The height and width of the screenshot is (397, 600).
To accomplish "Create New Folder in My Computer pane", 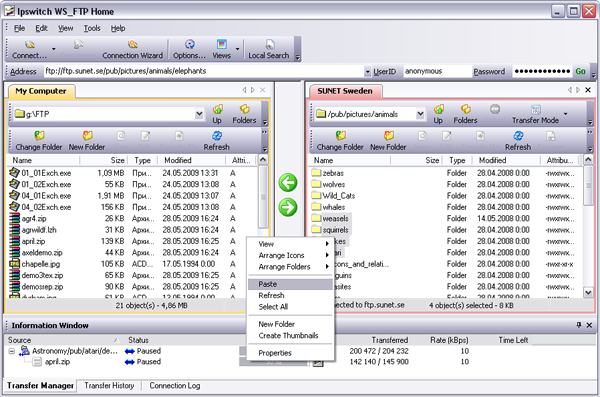I will [87, 141].
